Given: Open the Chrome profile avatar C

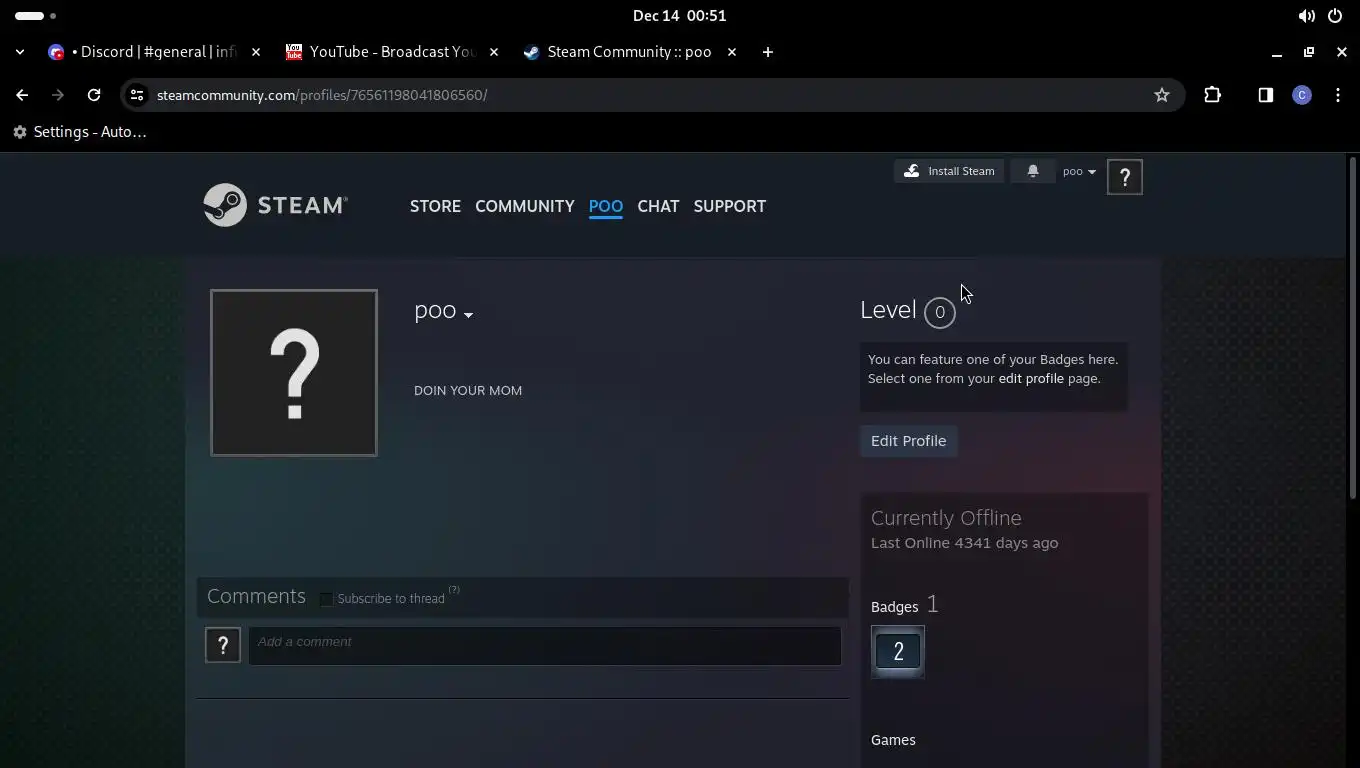Looking at the screenshot, I should [1301, 95].
